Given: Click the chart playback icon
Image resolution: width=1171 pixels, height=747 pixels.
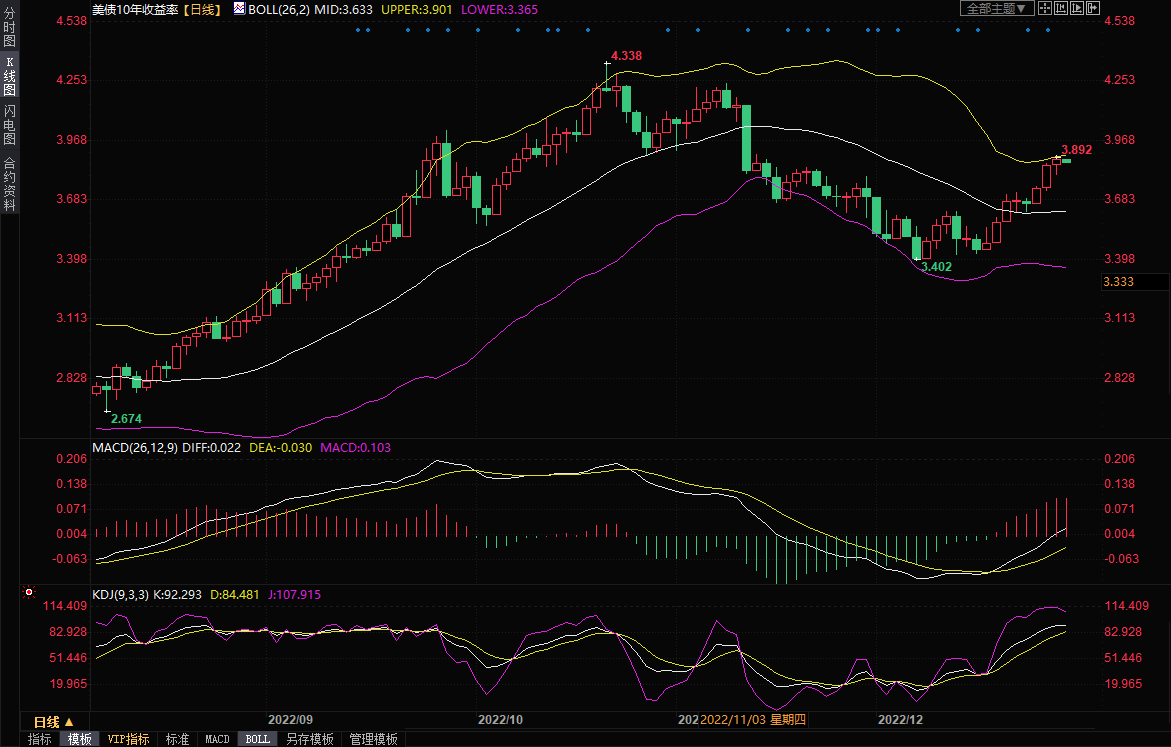Looking at the screenshot, I should click(x=1076, y=9).
